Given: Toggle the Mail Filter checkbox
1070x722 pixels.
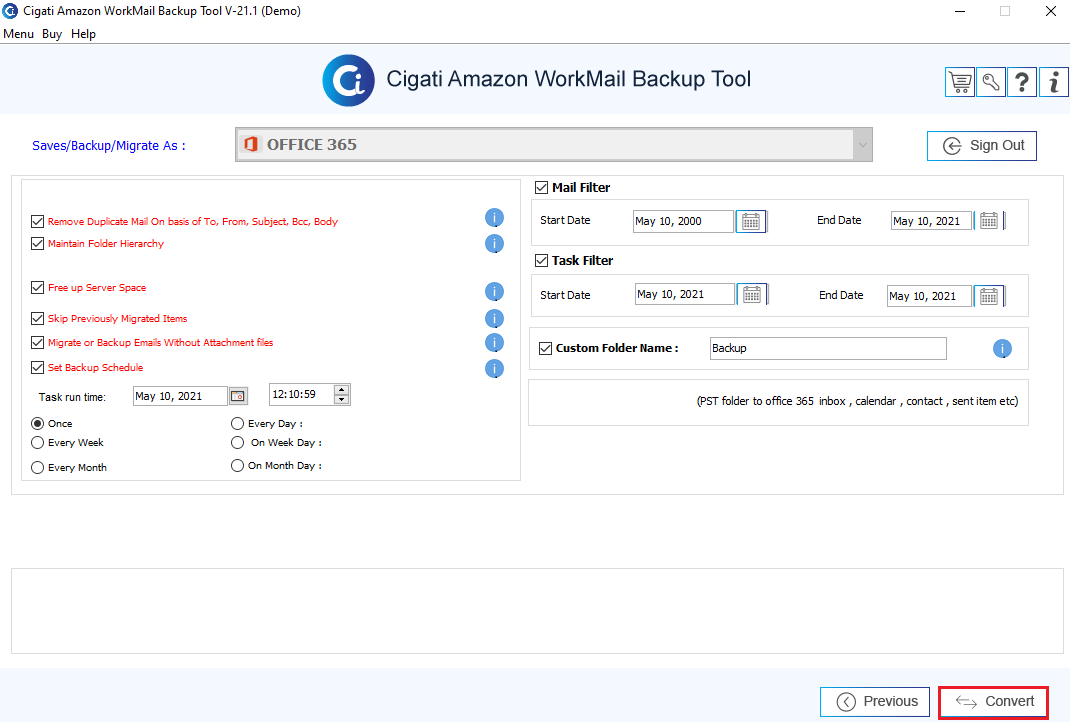Looking at the screenshot, I should (542, 188).
